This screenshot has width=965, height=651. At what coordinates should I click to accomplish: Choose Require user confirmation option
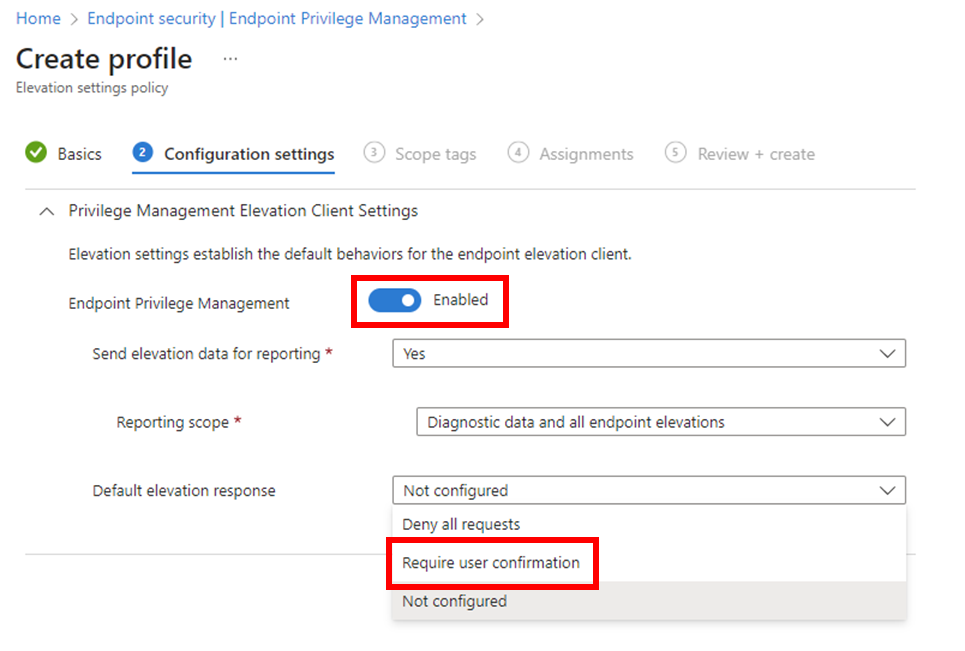(x=491, y=563)
